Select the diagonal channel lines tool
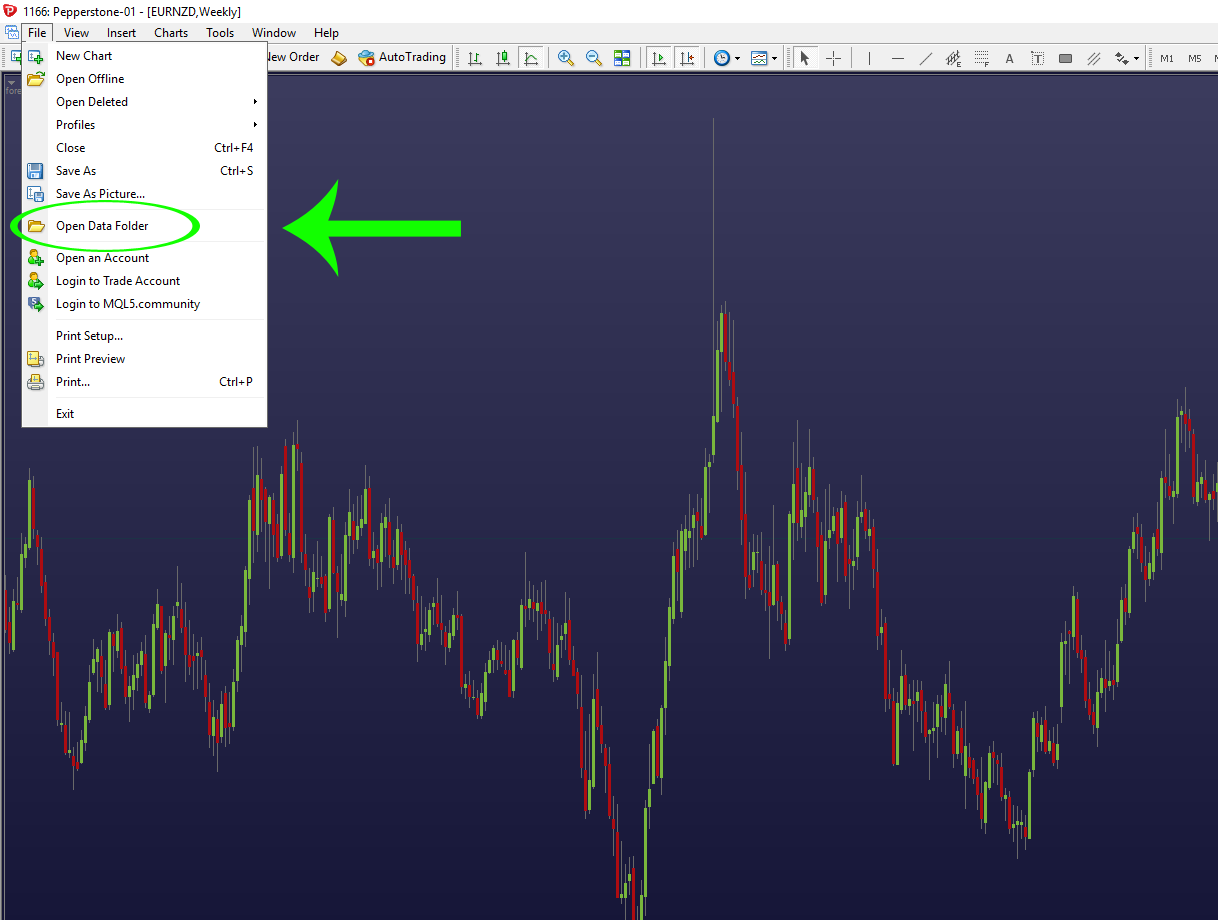Image resolution: width=1218 pixels, height=920 pixels. 1093,58
